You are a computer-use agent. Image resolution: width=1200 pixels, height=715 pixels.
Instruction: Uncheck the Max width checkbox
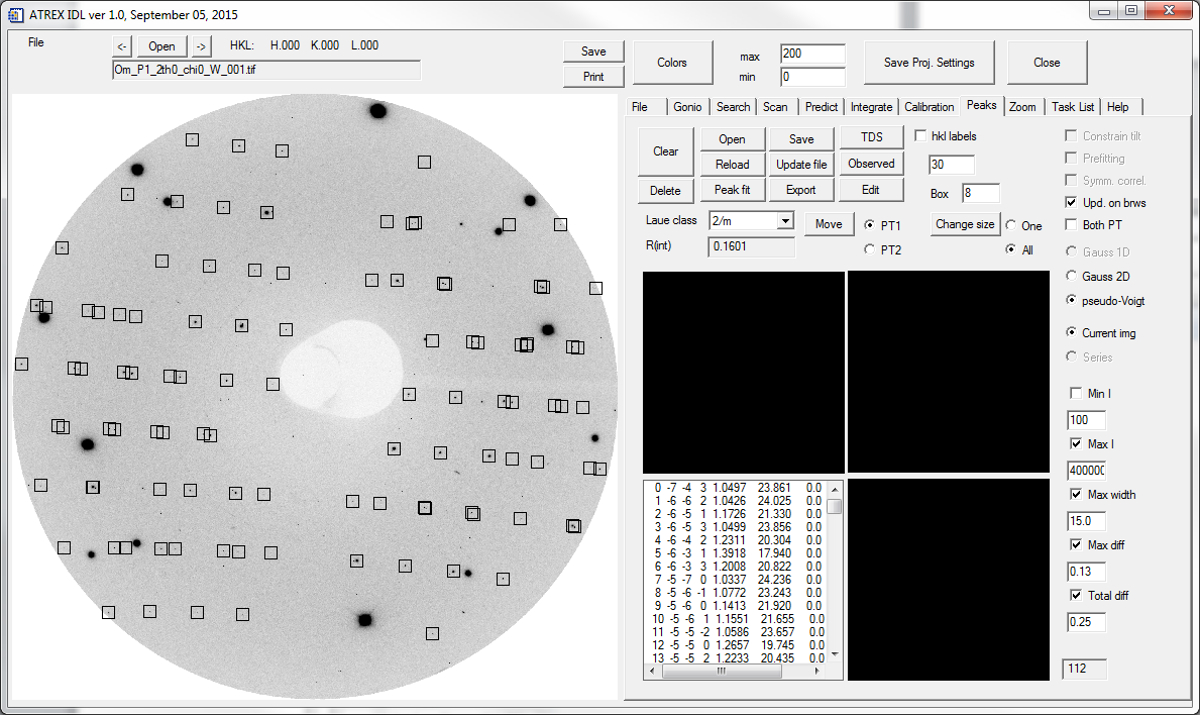(1076, 494)
